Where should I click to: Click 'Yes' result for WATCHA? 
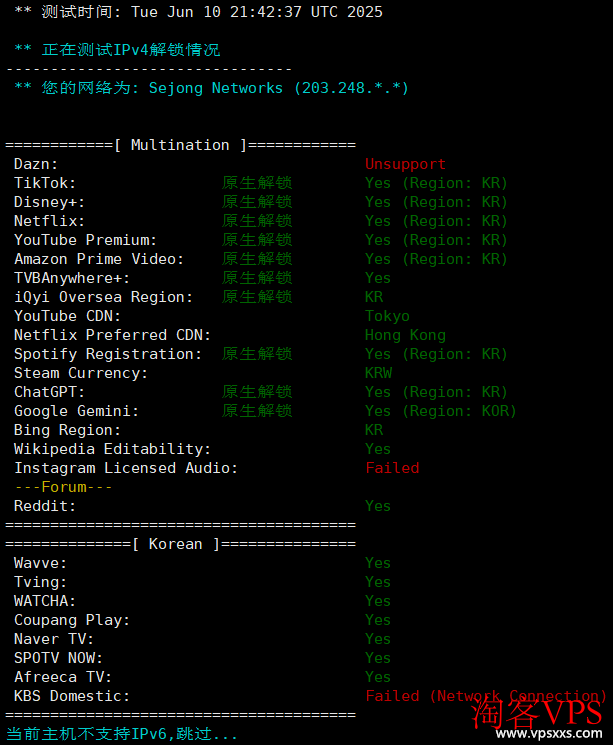(x=378, y=601)
